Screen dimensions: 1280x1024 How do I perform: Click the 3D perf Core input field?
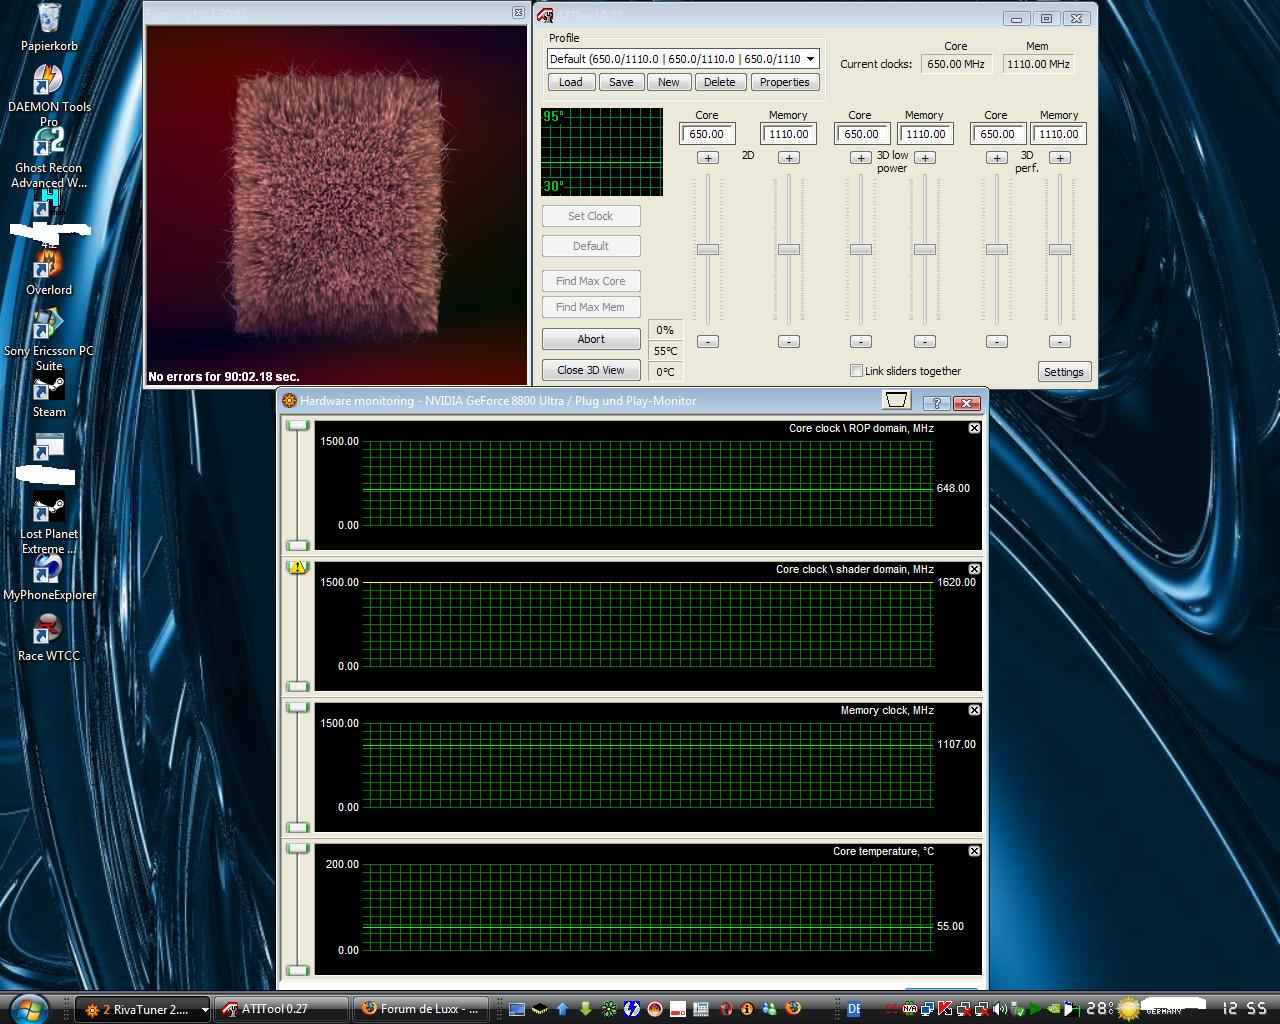(x=997, y=134)
